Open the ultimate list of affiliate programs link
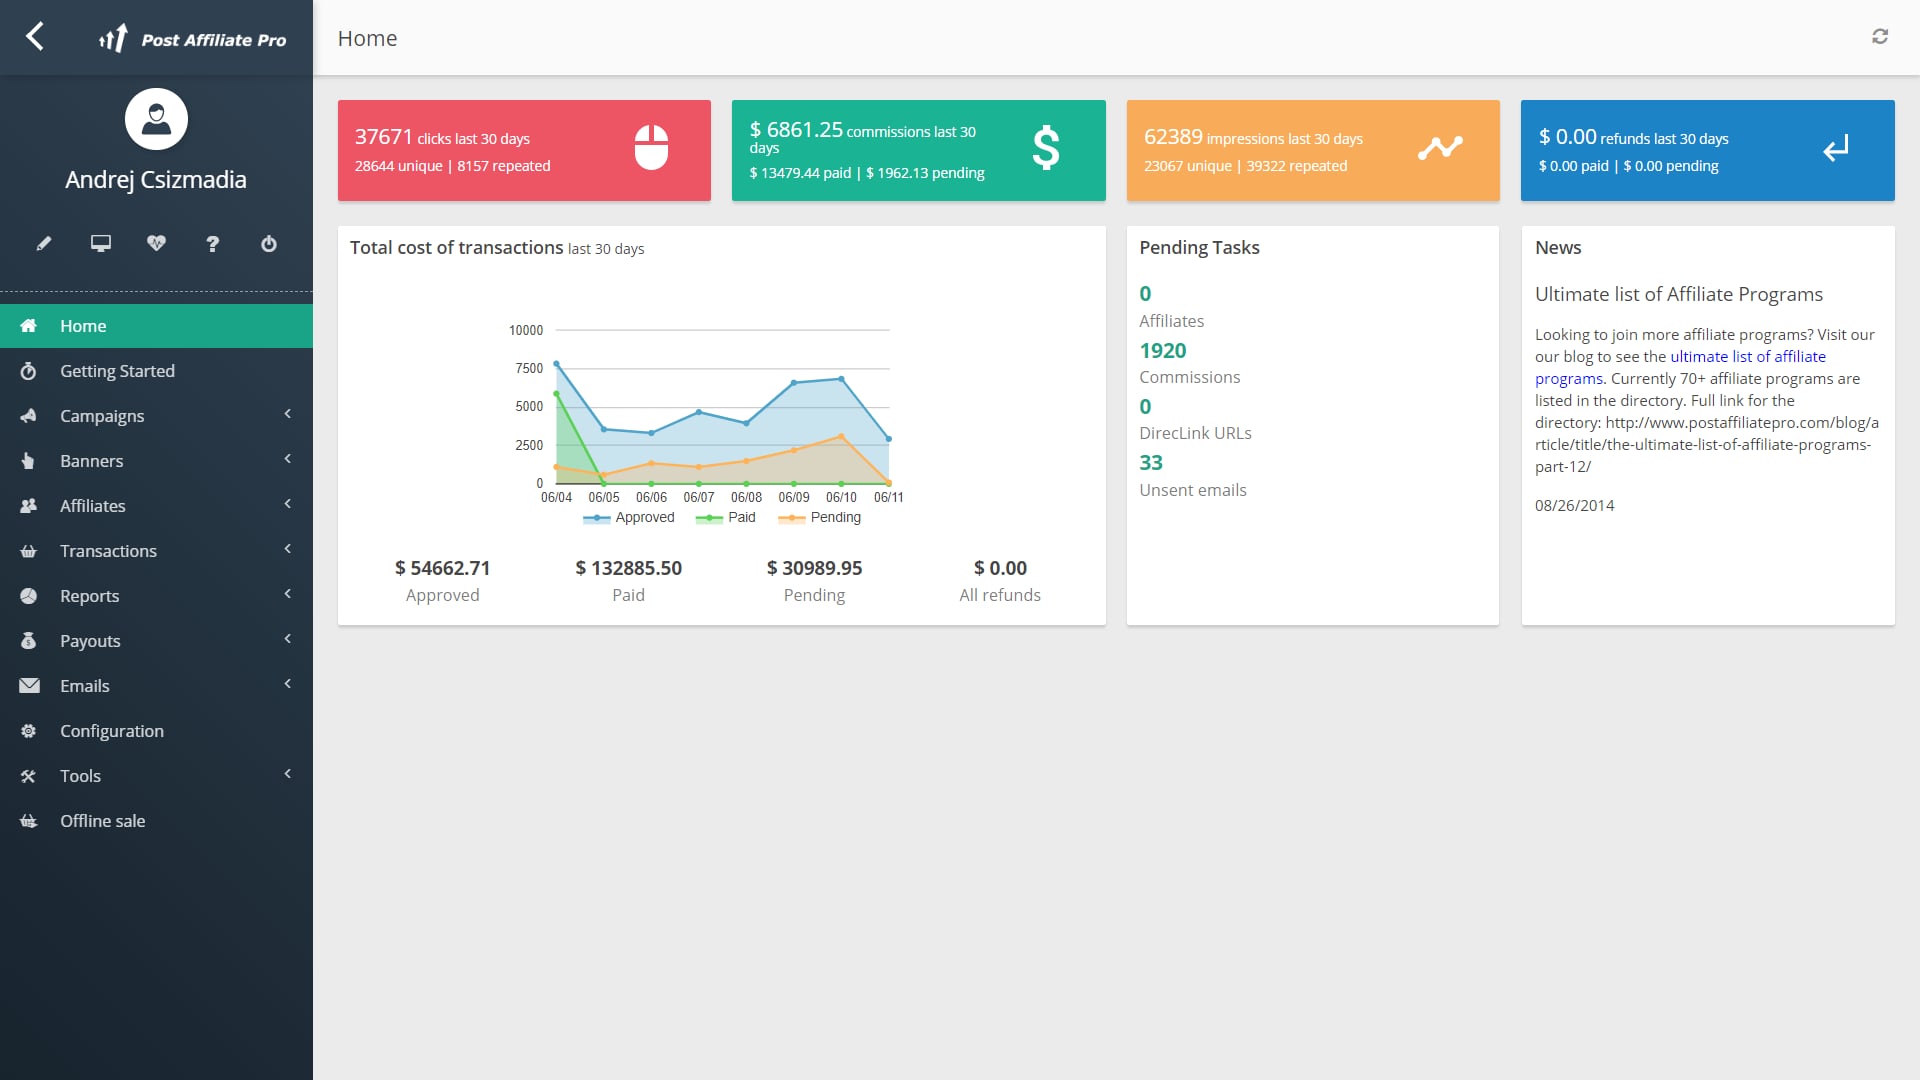The image size is (1920, 1080). pyautogui.click(x=1748, y=356)
